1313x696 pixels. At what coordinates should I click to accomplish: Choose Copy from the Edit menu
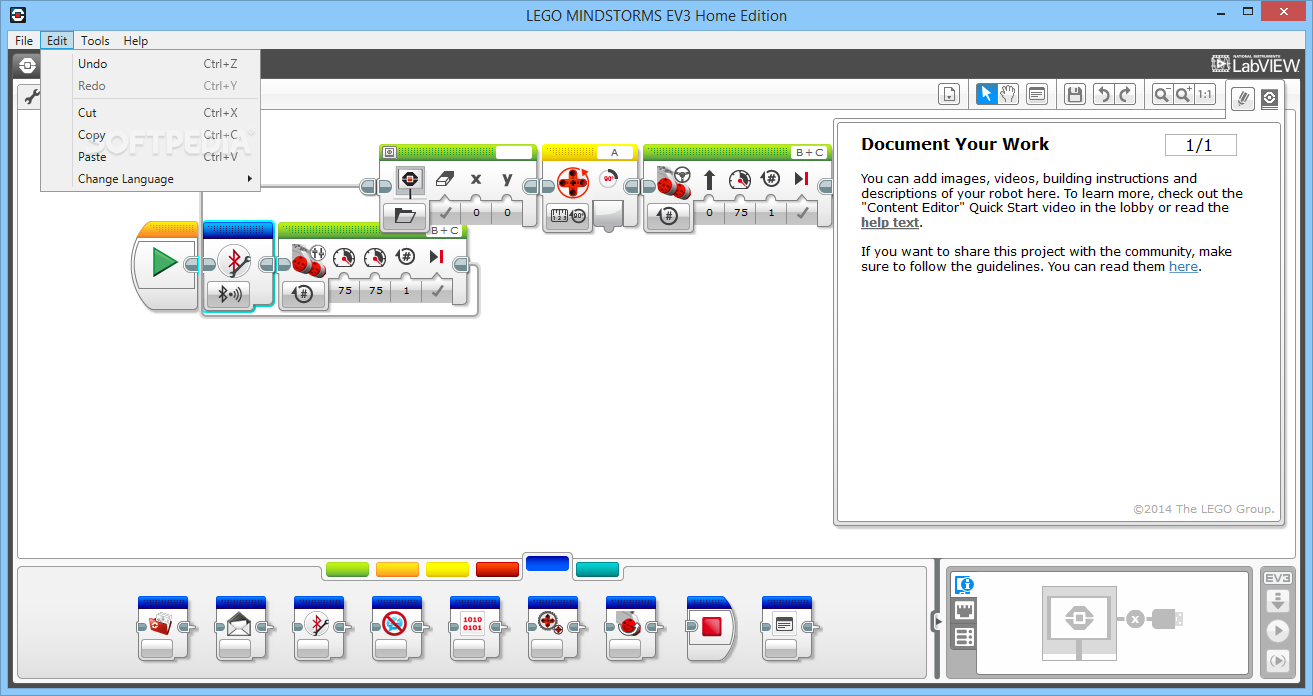click(x=150, y=135)
